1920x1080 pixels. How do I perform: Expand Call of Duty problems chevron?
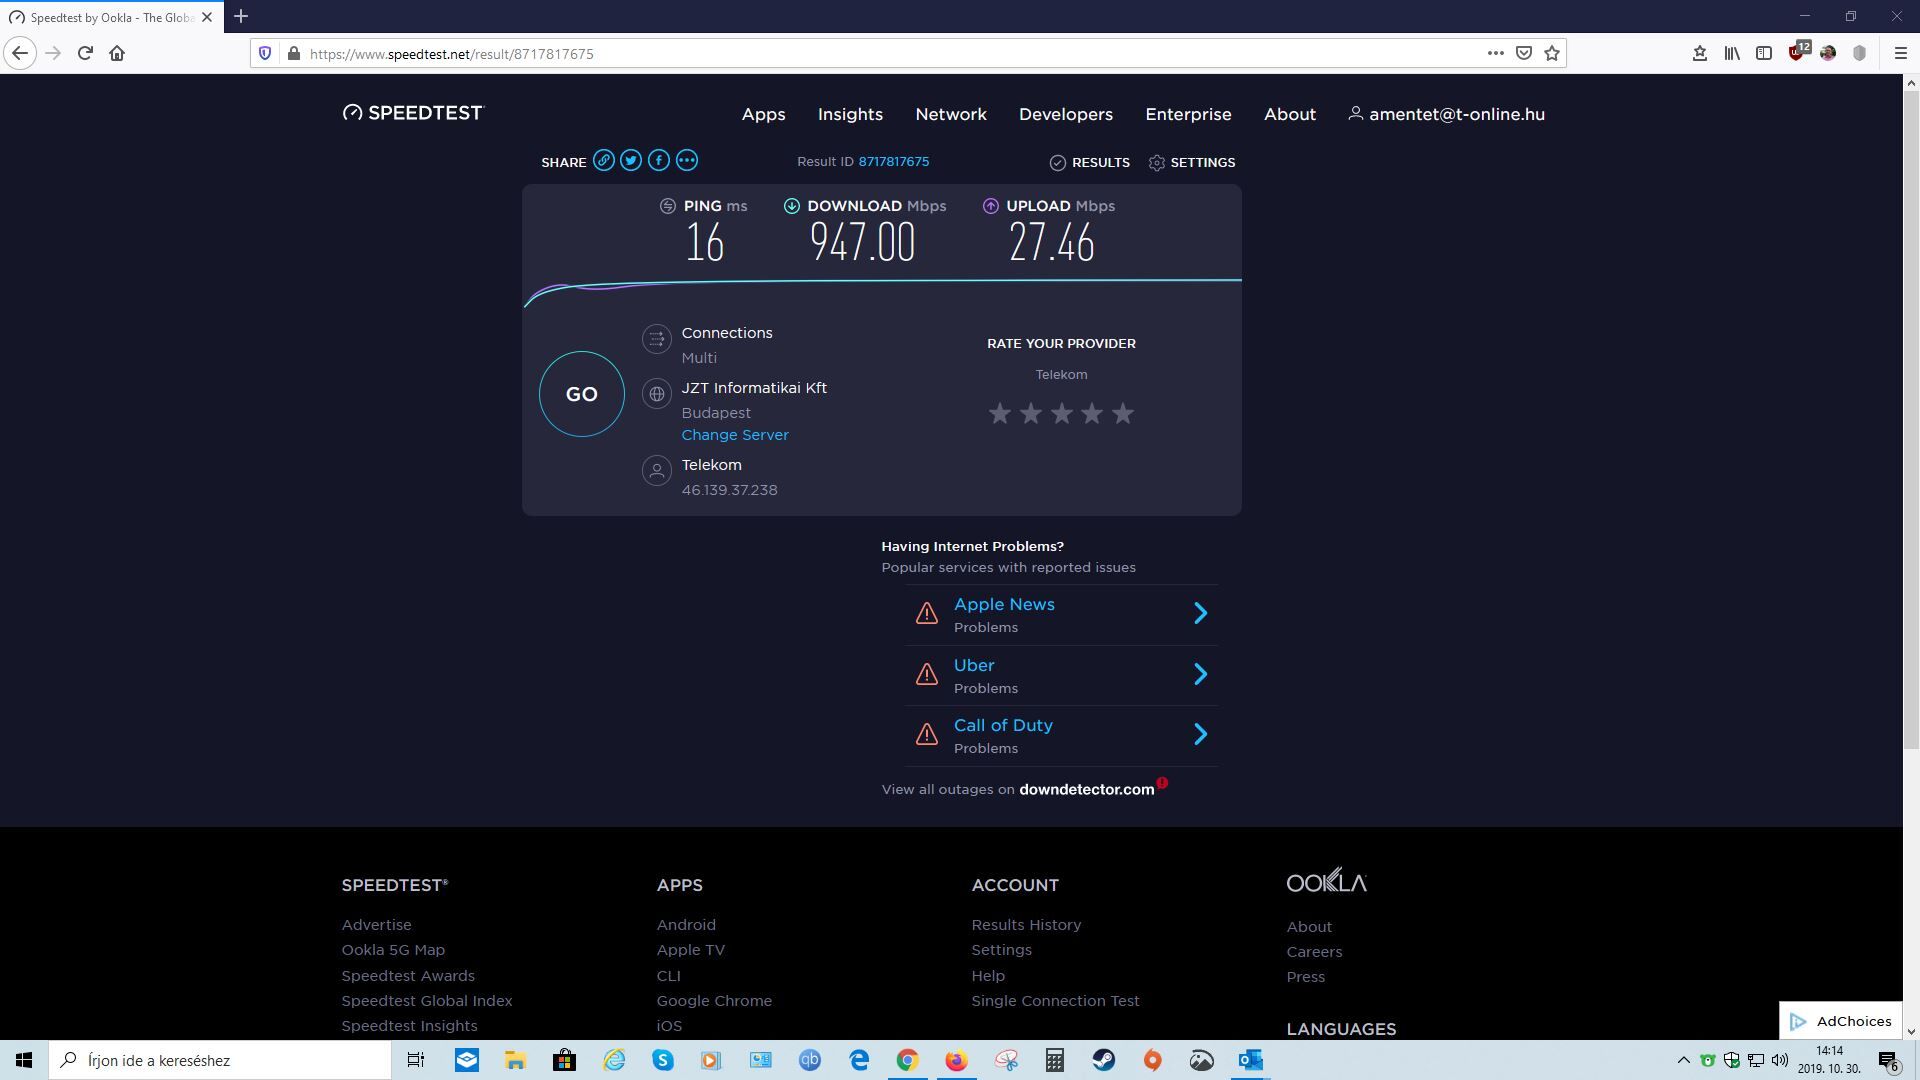[1201, 735]
